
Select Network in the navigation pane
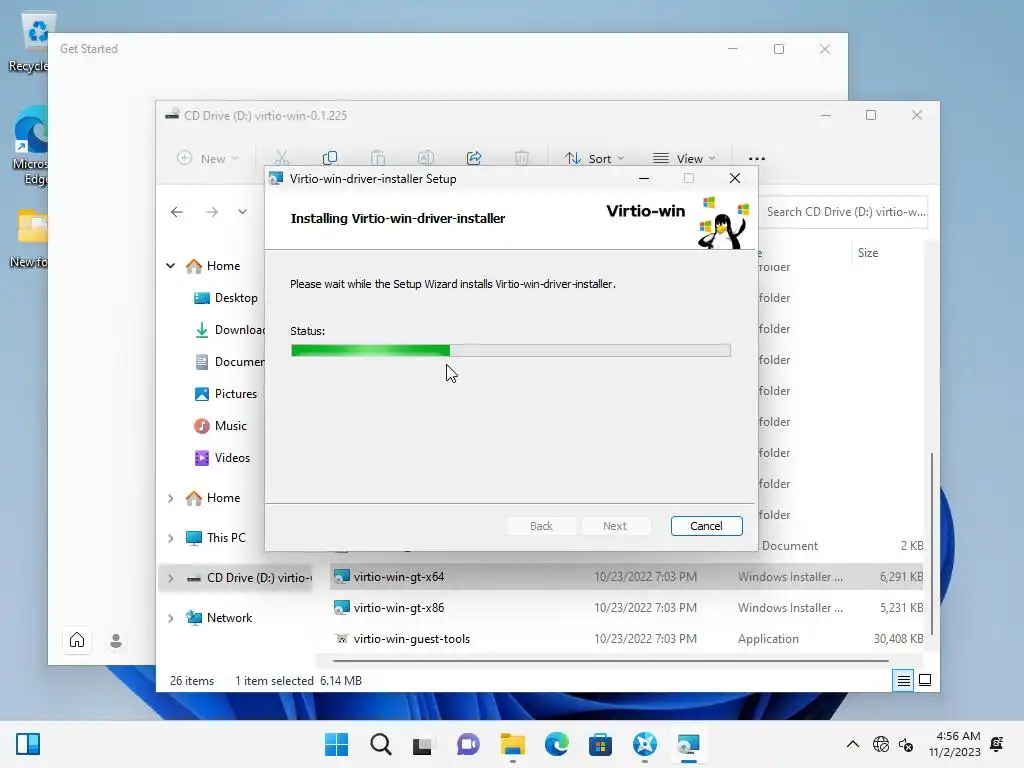tap(219, 618)
